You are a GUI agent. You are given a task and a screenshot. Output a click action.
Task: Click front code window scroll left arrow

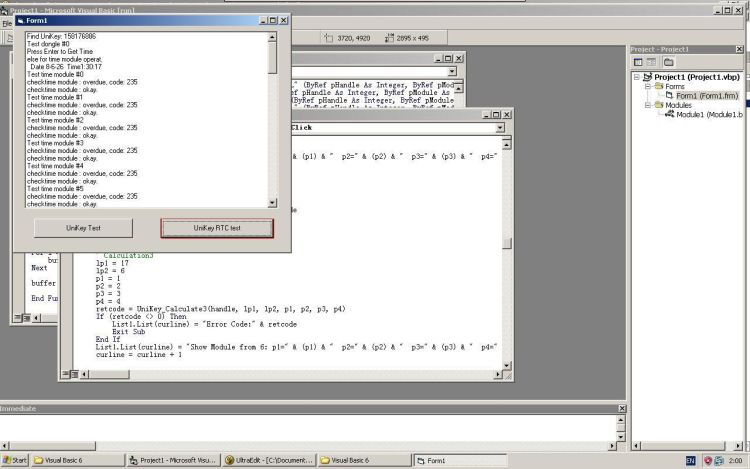click(x=85, y=374)
